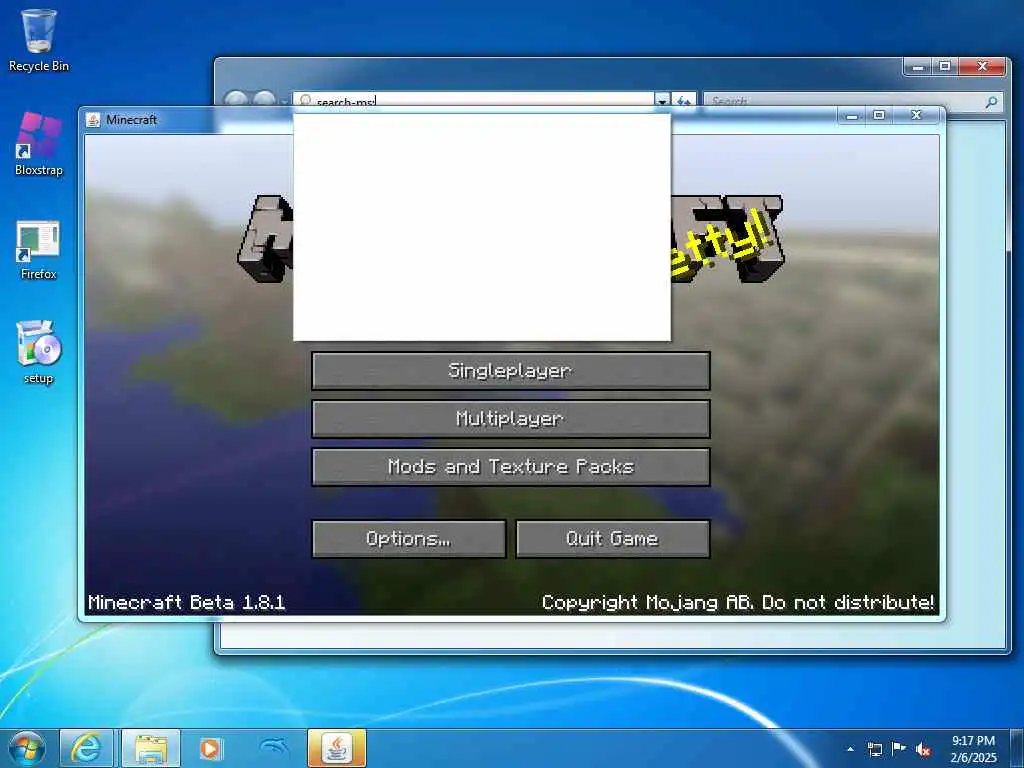Viewport: 1024px width, 768px height.
Task: Click the Explorer search magnifier icon
Action: click(991, 101)
